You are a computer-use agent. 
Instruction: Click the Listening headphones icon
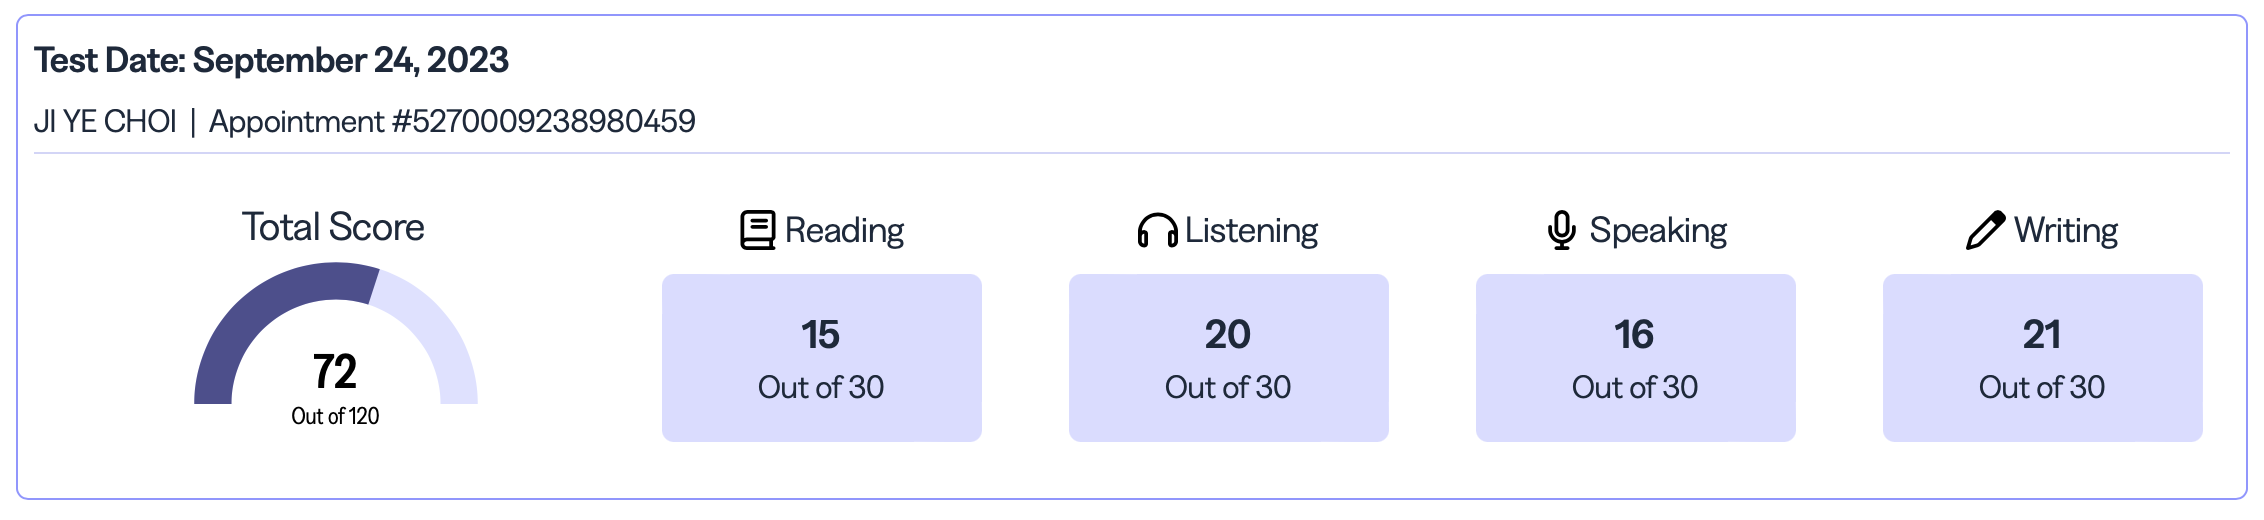click(x=1157, y=230)
